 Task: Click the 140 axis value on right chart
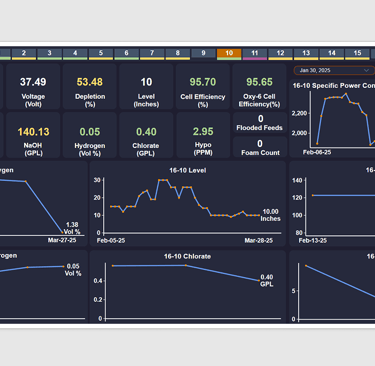pyautogui.click(x=297, y=180)
